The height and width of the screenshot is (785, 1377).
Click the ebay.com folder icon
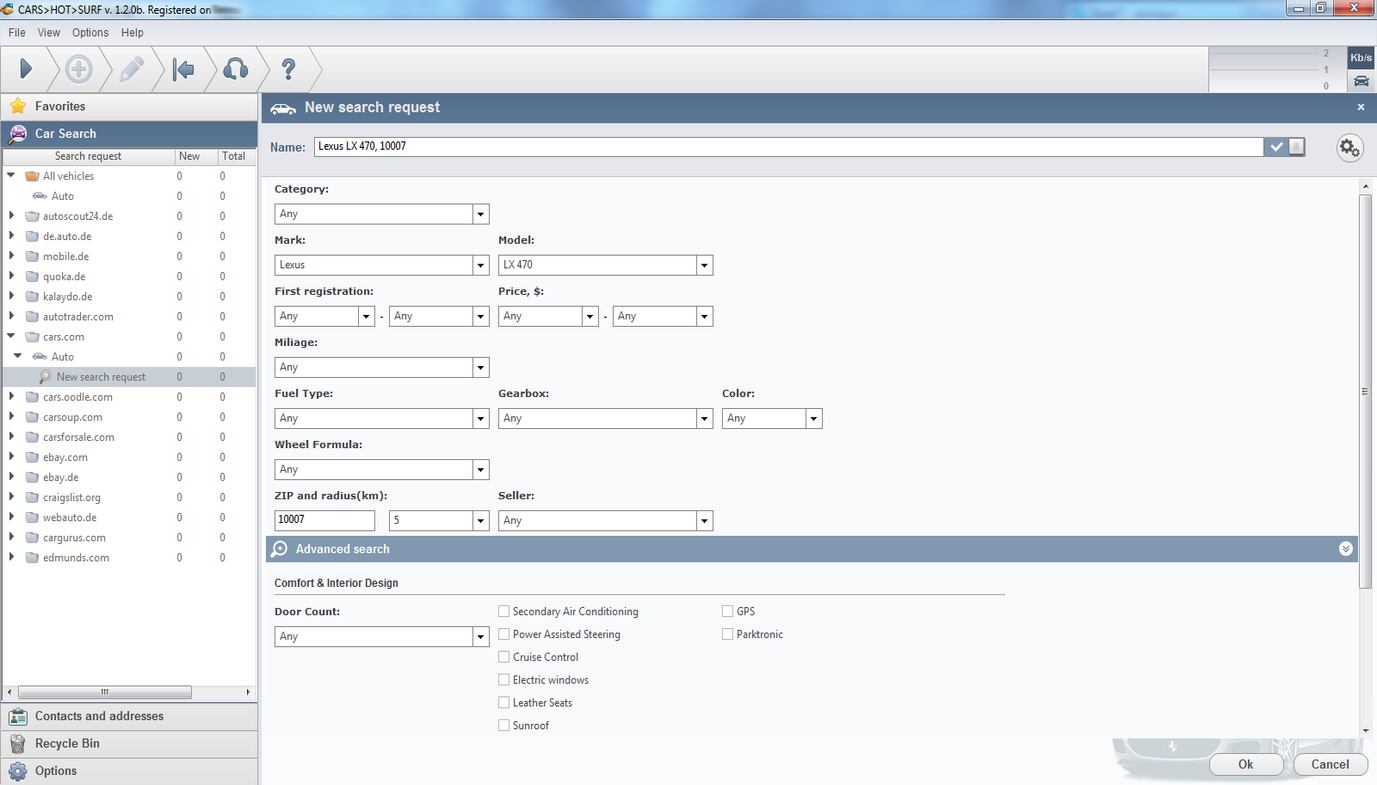coord(32,457)
